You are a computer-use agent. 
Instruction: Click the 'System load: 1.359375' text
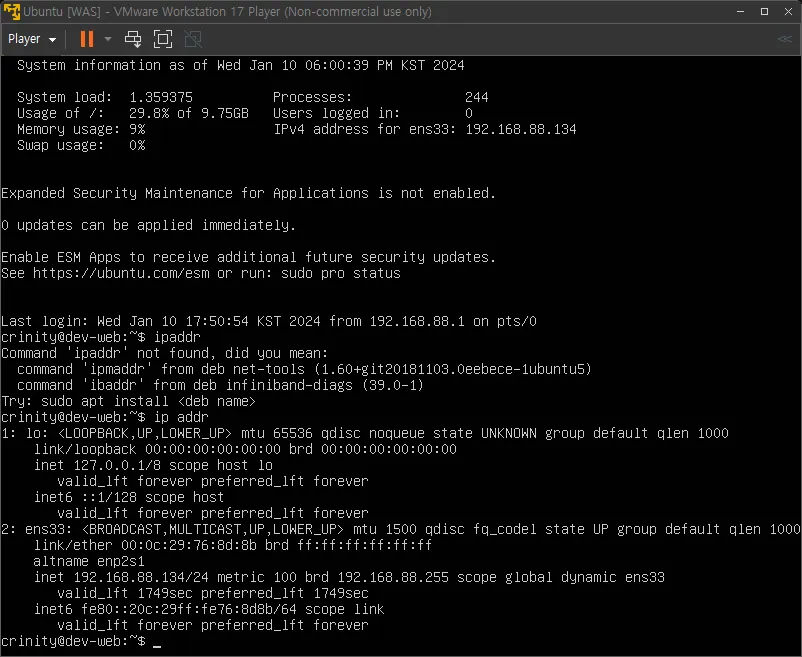point(105,97)
